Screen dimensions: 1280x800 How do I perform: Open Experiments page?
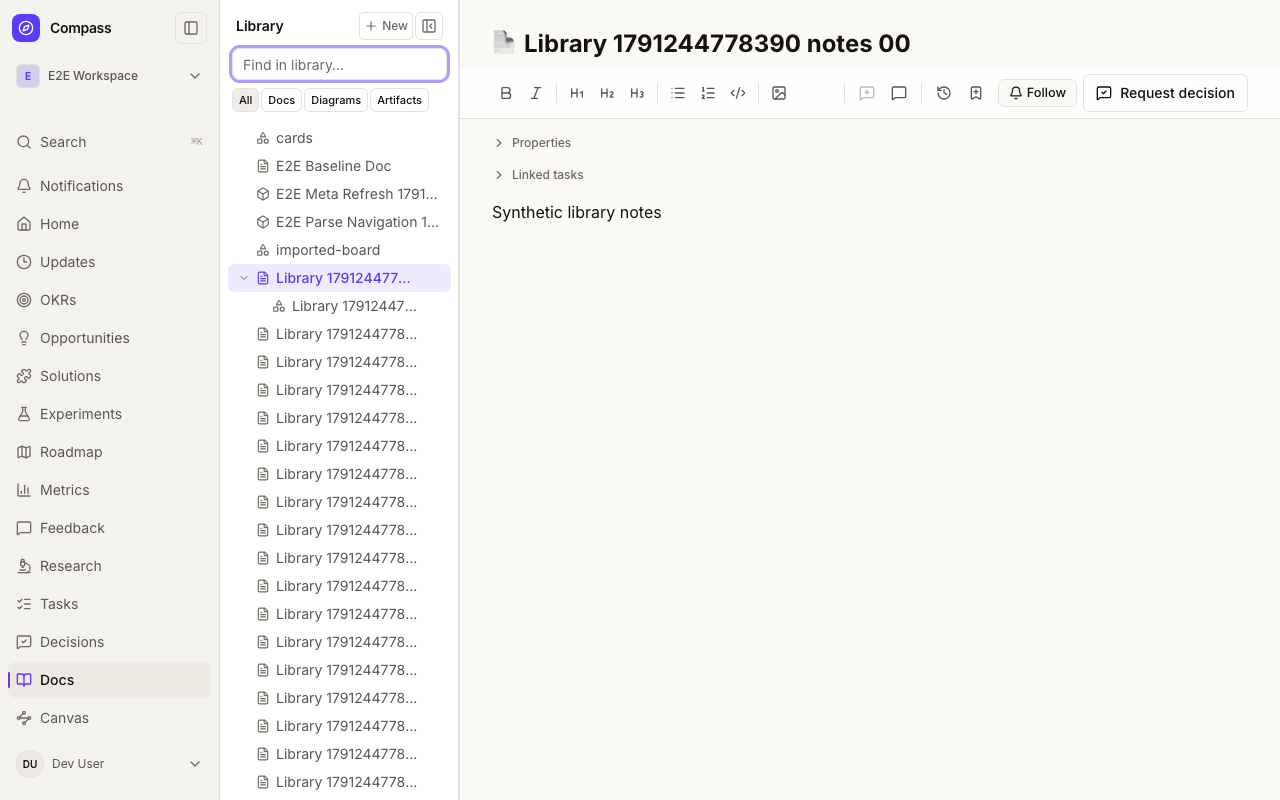coord(110,414)
